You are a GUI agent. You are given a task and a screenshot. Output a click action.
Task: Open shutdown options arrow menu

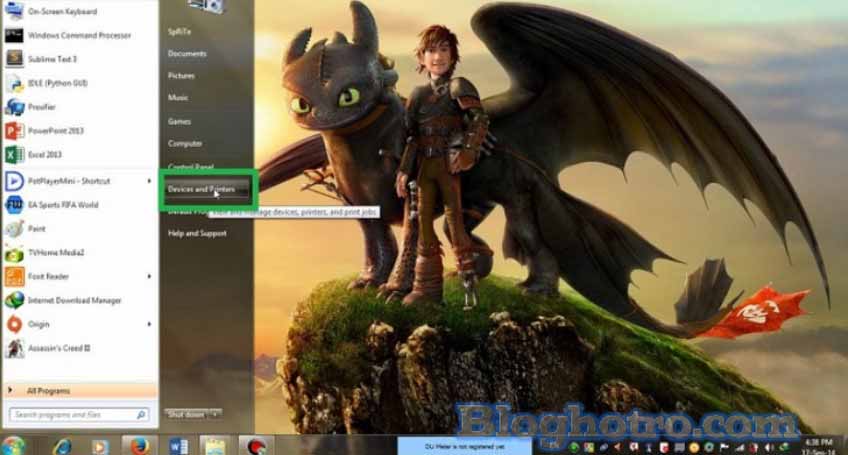(217, 414)
